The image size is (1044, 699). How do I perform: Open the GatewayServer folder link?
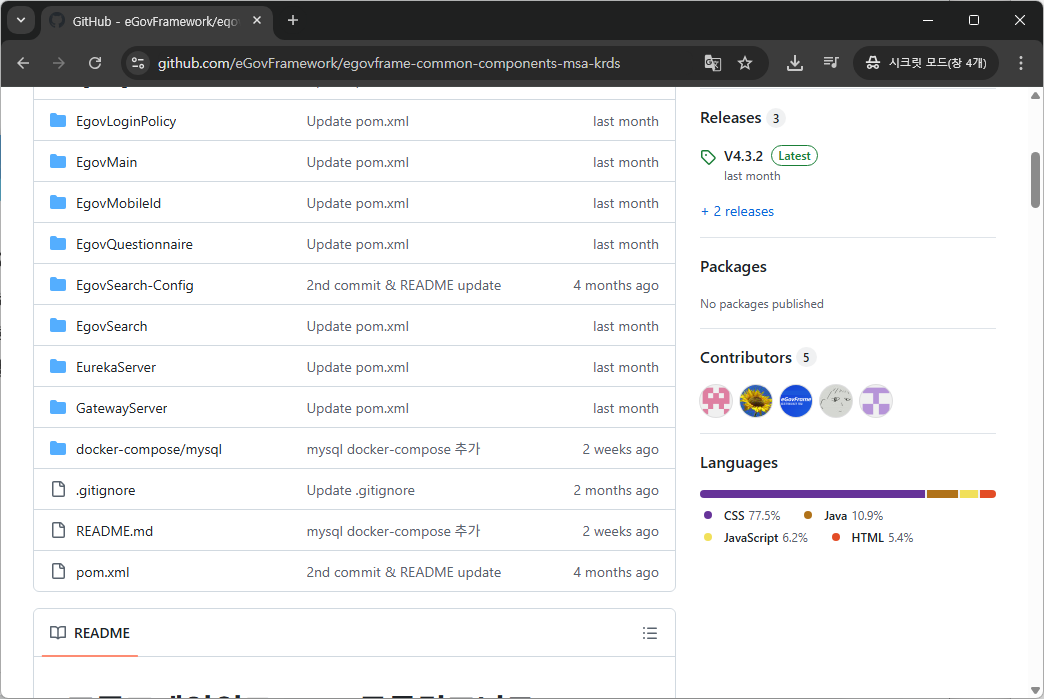(121, 408)
